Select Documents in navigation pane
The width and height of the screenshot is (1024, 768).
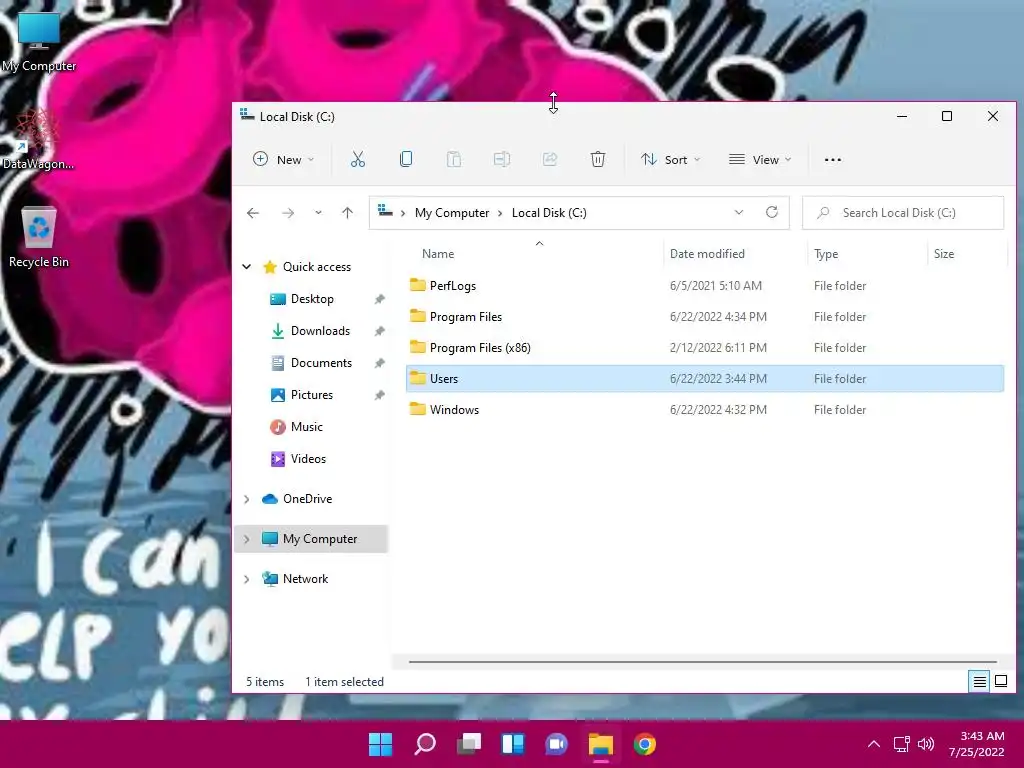(x=321, y=363)
